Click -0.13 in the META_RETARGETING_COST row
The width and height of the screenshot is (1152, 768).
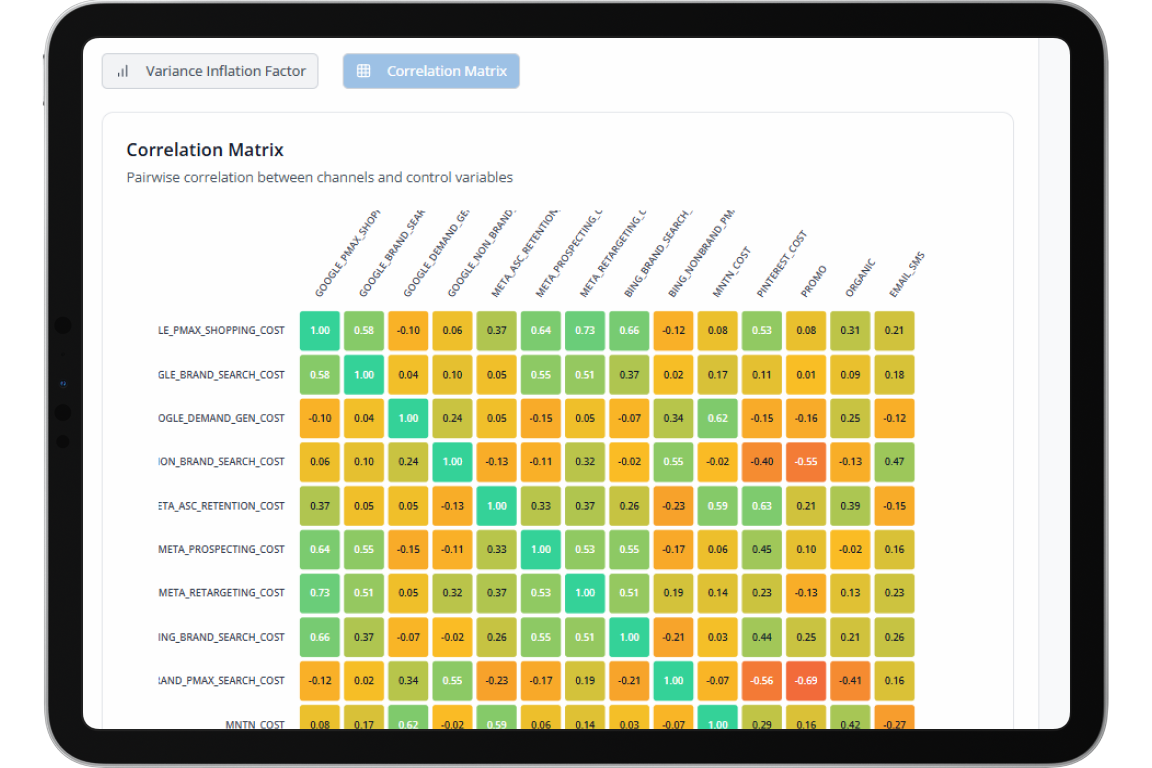pyautogui.click(x=806, y=592)
